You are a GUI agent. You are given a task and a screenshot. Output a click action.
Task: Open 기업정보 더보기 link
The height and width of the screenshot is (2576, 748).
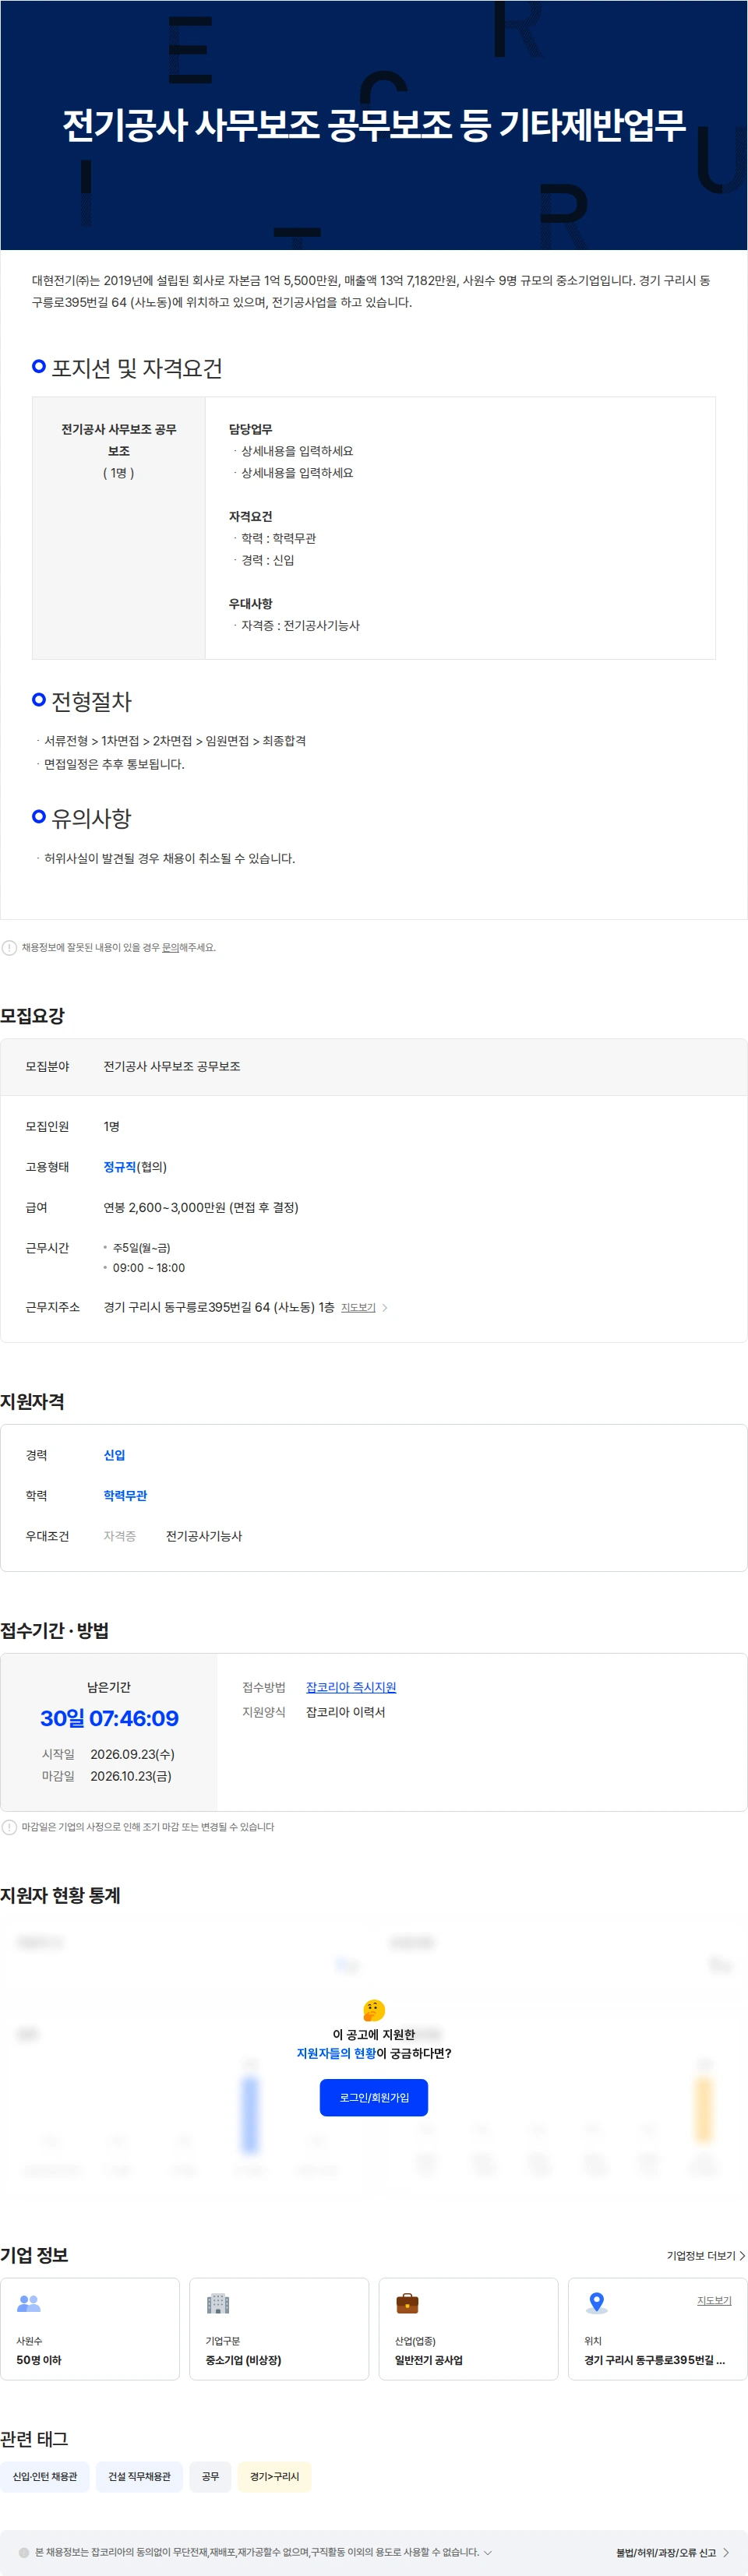(706, 2255)
